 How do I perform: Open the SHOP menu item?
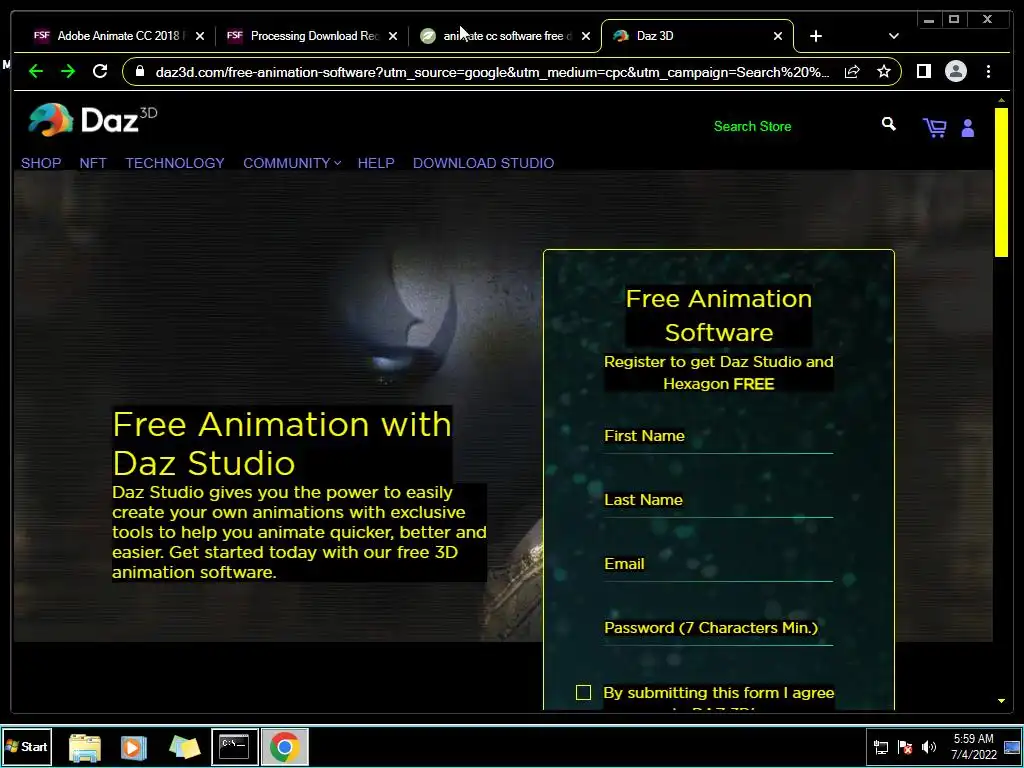click(41, 163)
